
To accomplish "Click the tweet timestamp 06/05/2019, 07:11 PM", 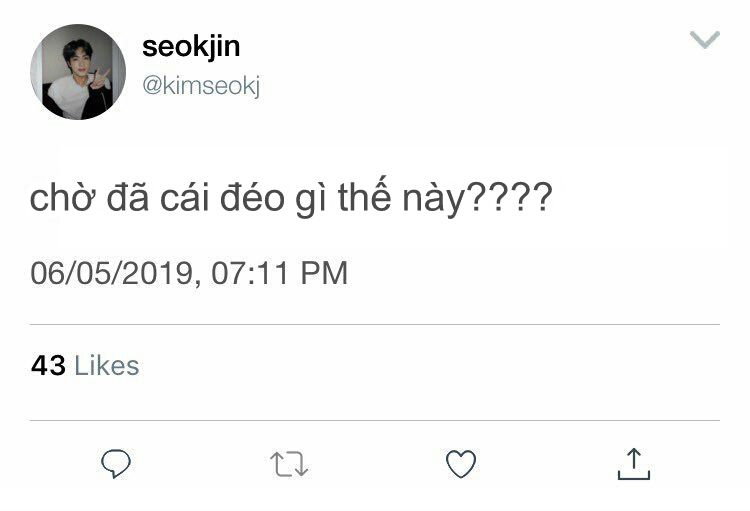I will click(189, 273).
